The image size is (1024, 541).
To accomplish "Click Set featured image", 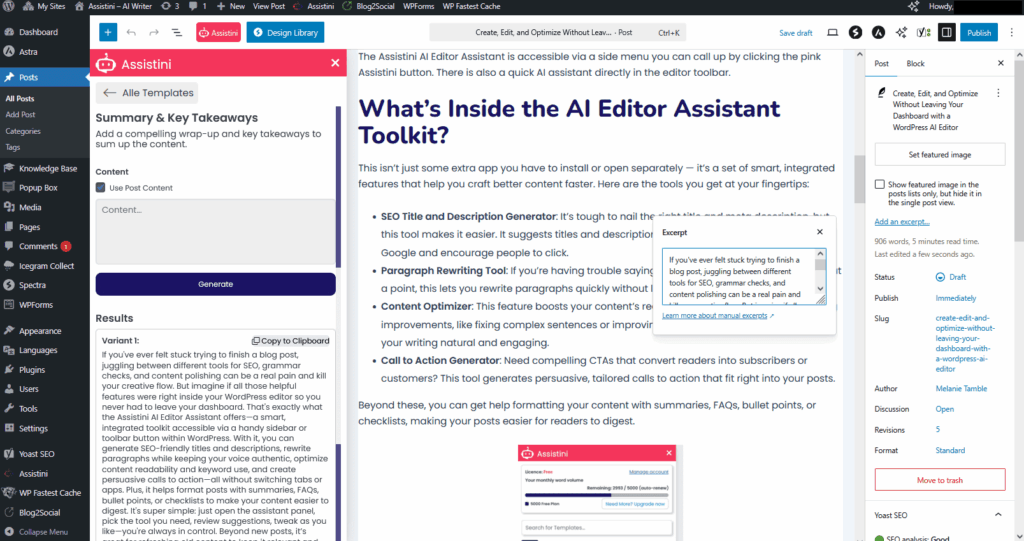I will coord(940,155).
